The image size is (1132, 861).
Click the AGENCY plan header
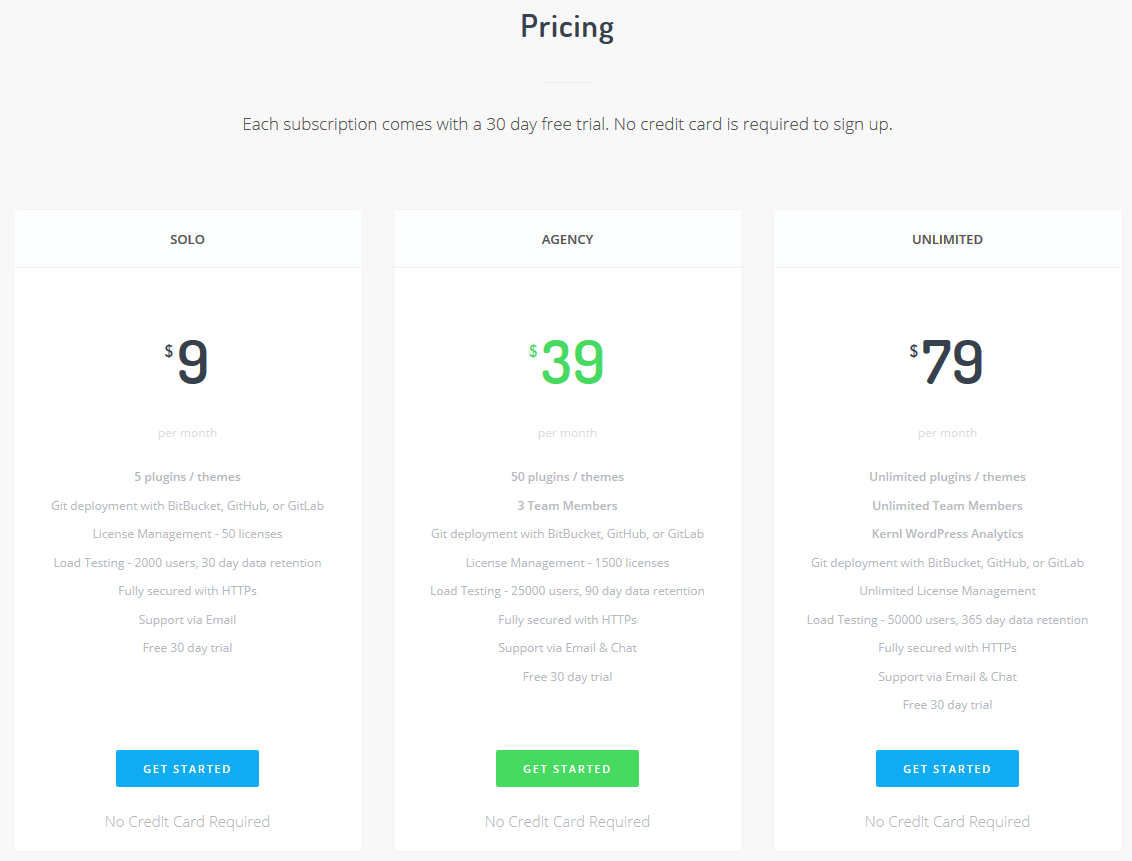coord(567,239)
